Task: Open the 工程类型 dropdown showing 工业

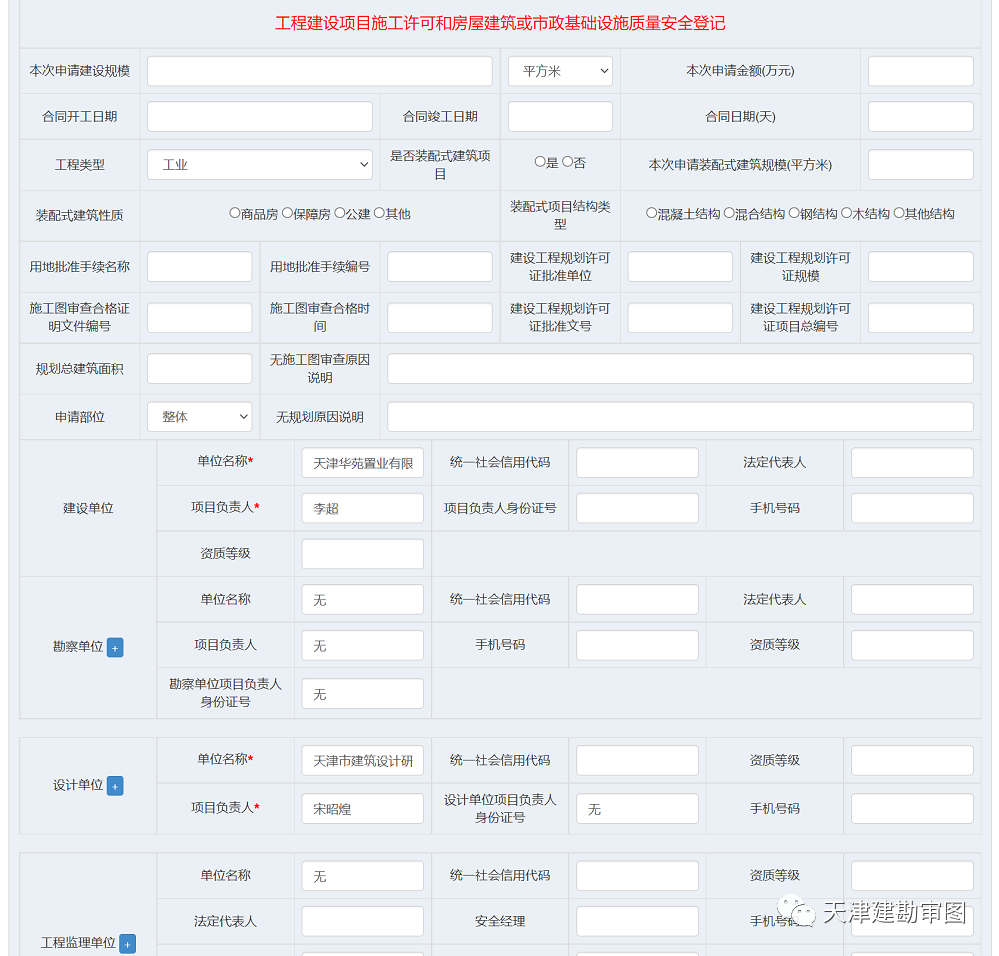Action: [260, 164]
